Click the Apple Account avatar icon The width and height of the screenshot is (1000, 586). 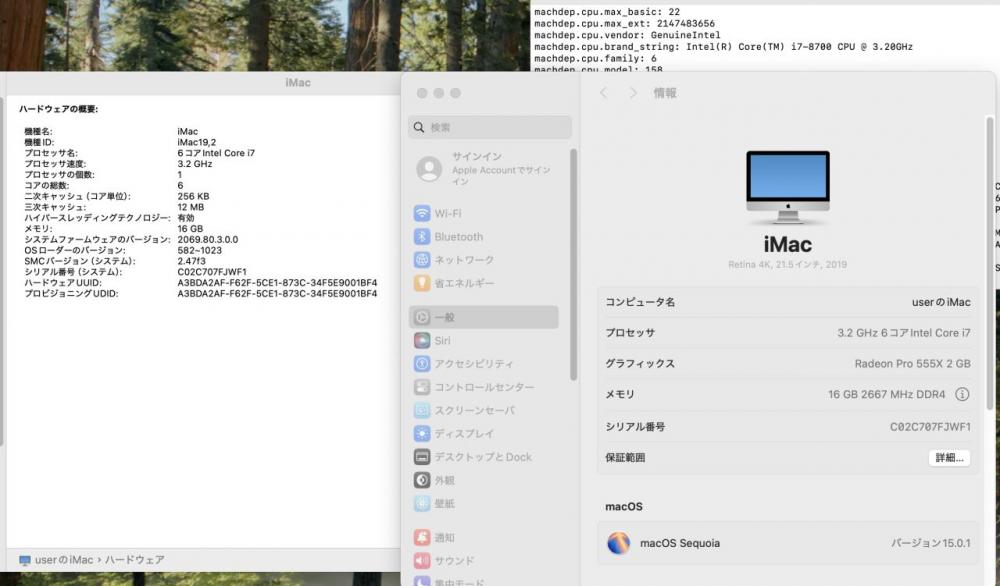(429, 169)
